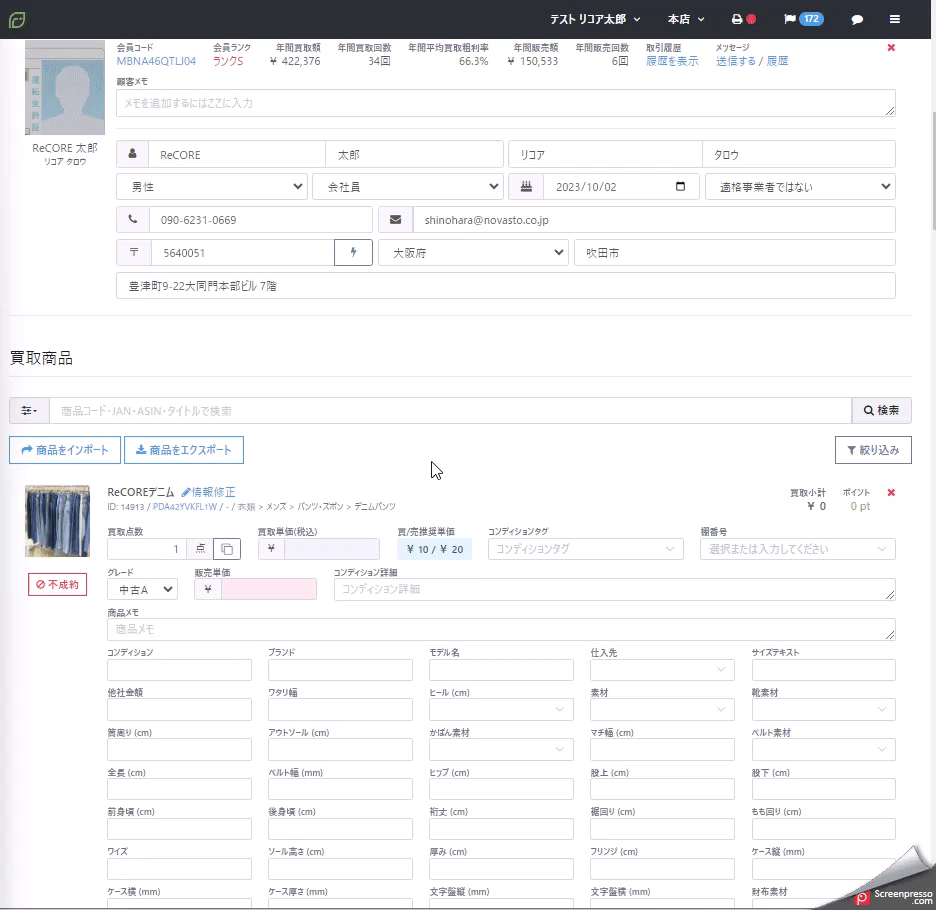The width and height of the screenshot is (936, 910).
Task: Focus the email address field
Action: 654,220
